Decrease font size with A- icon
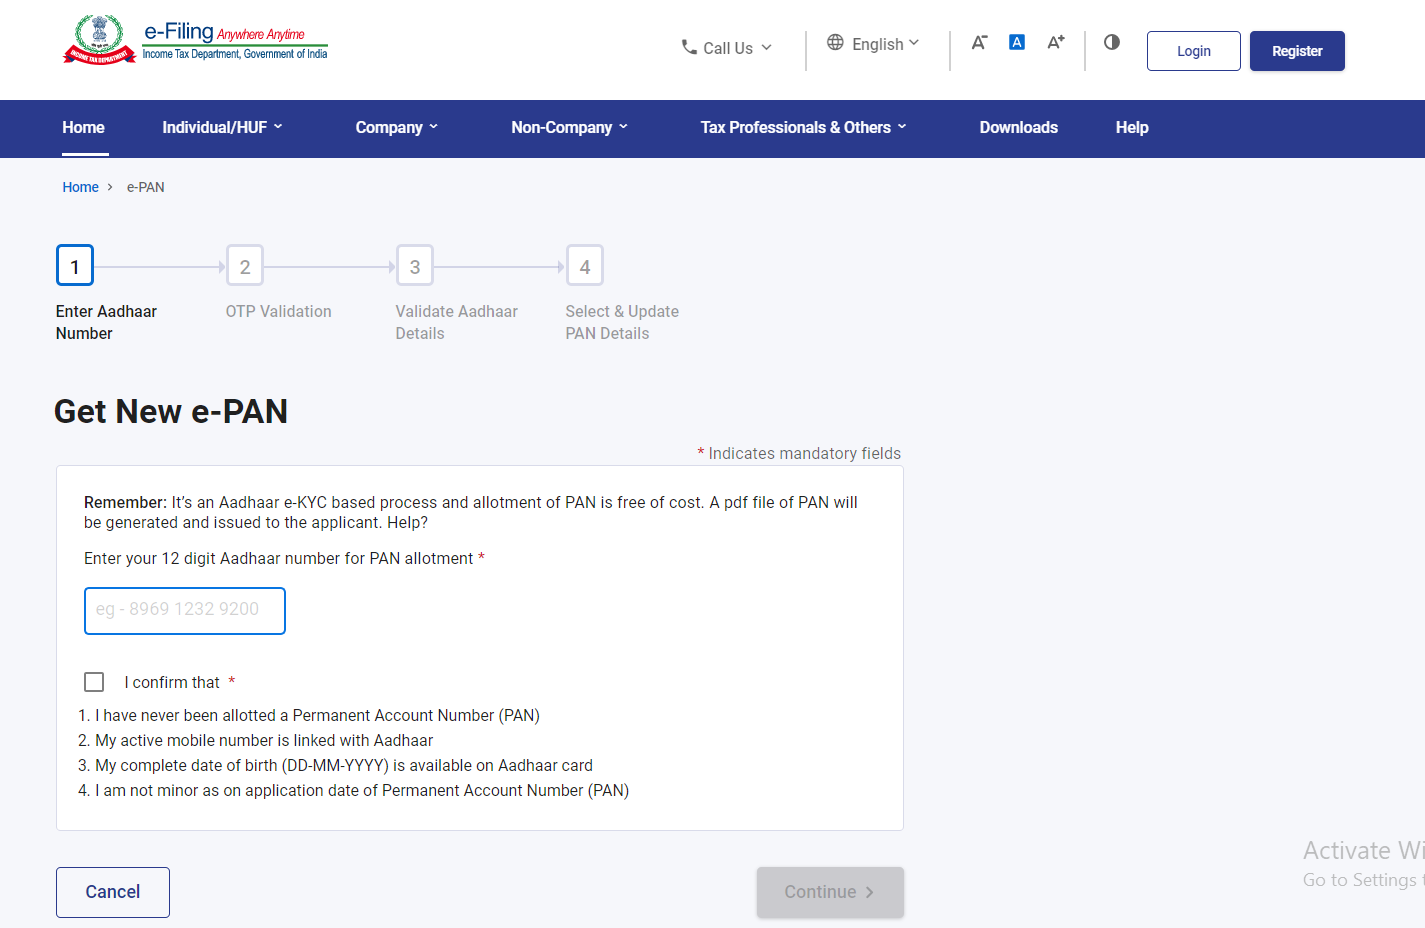The width and height of the screenshot is (1425, 928). click(979, 42)
